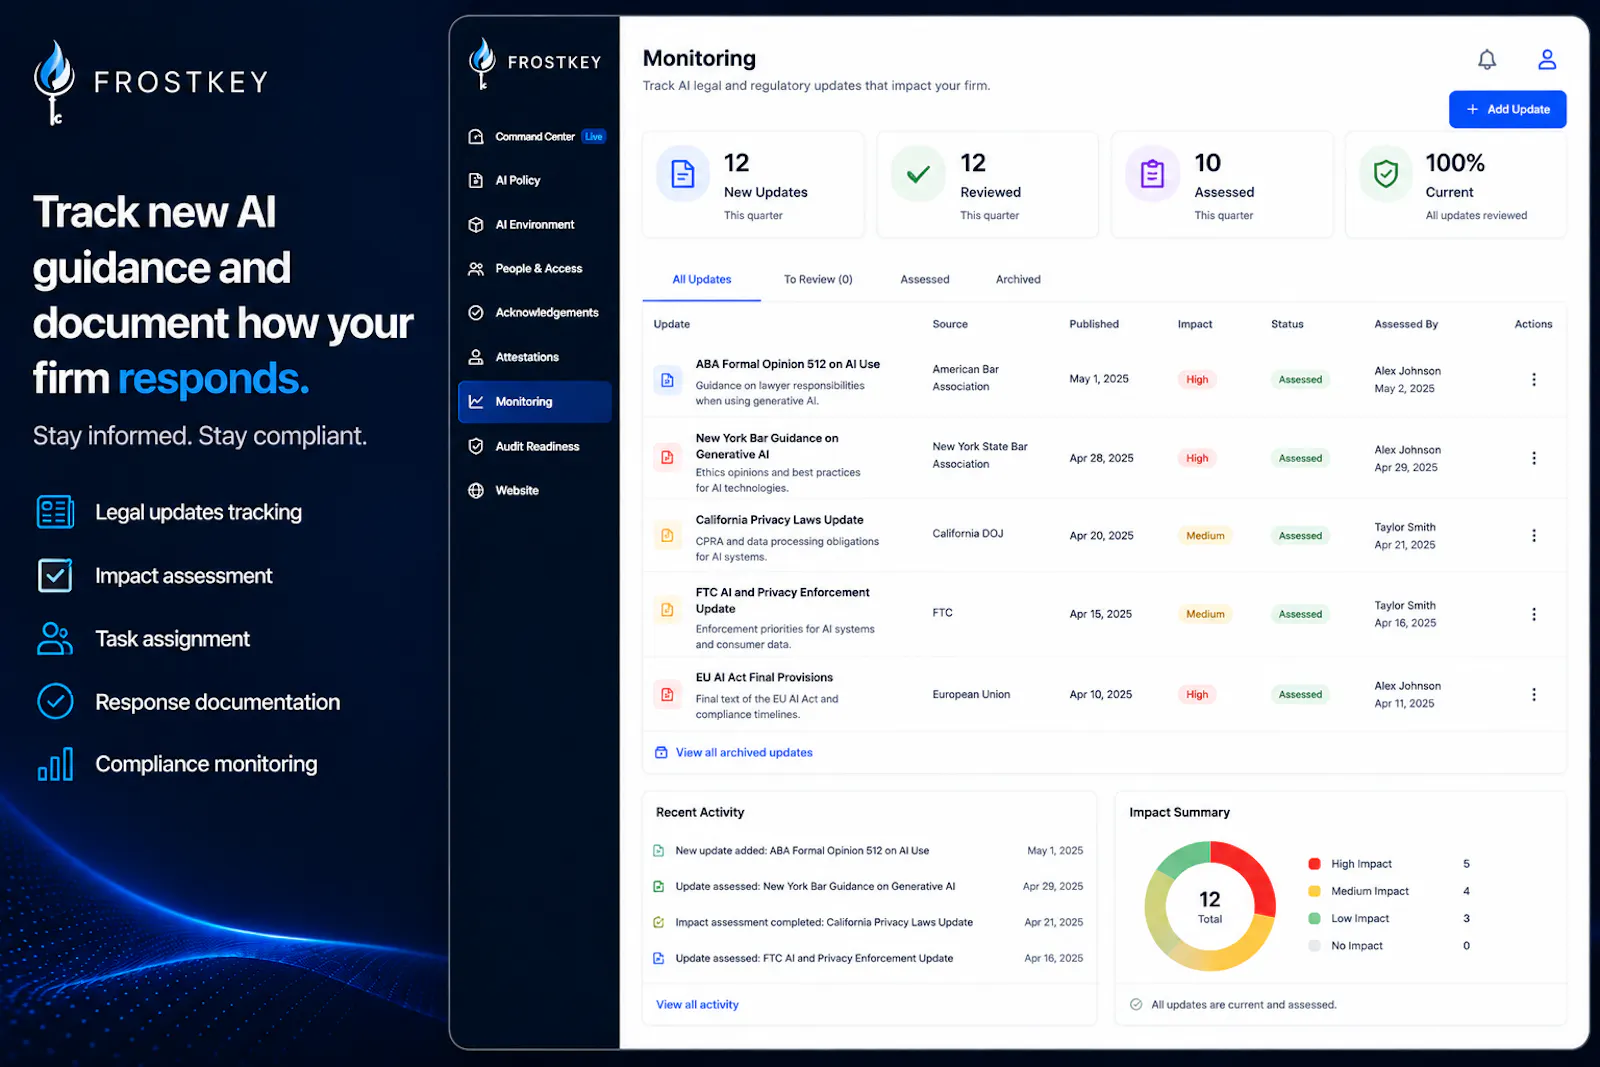Switch to All Updates tab
The height and width of the screenshot is (1067, 1600).
pyautogui.click(x=701, y=279)
